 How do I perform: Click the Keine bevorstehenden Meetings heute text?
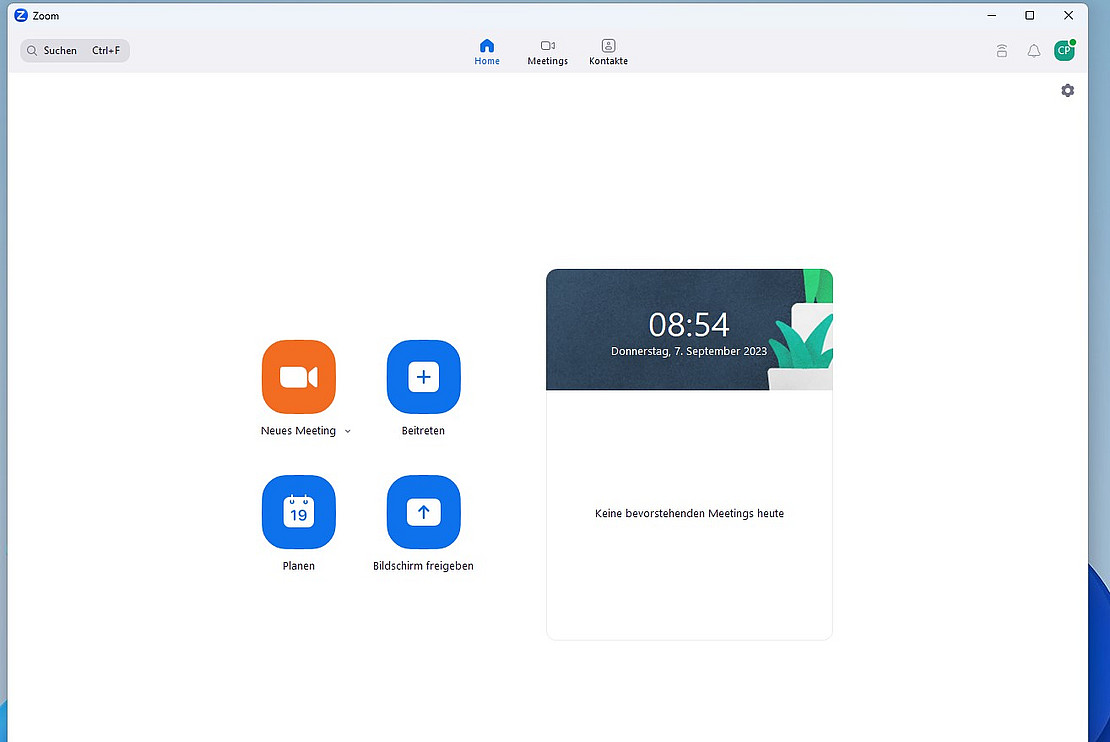tap(689, 514)
